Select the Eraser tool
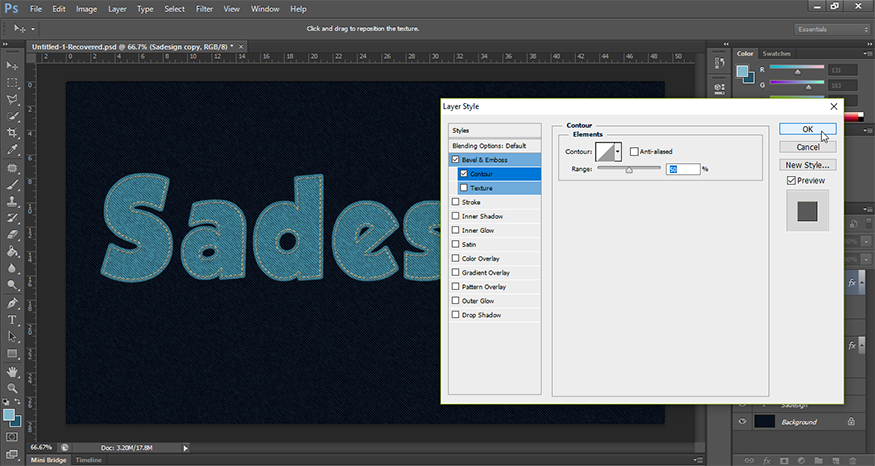 (x=12, y=235)
